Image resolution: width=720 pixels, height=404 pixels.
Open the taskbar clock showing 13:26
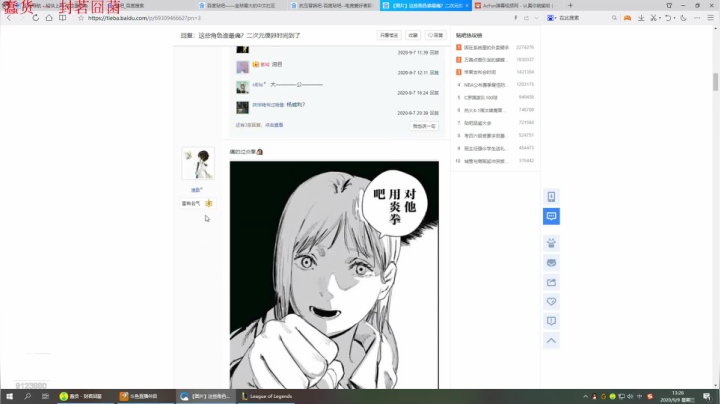click(677, 396)
